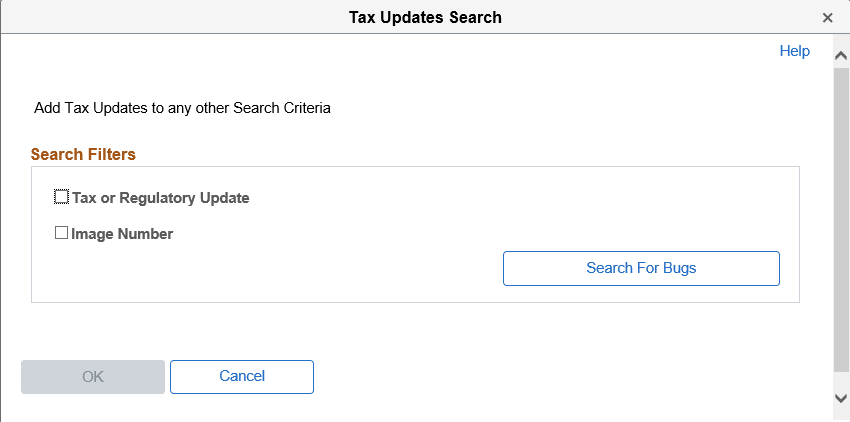Image resolution: width=850 pixels, height=422 pixels.
Task: Click the scrollbar up arrow
Action: click(x=841, y=57)
